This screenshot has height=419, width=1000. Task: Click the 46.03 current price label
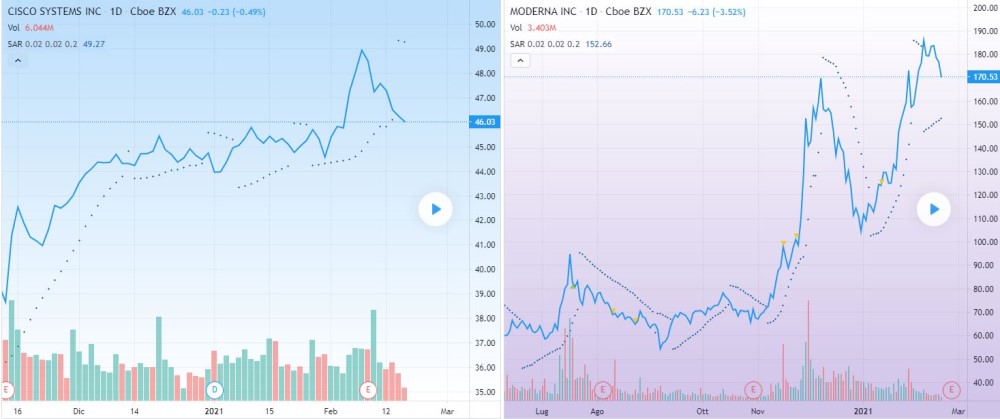coord(485,122)
